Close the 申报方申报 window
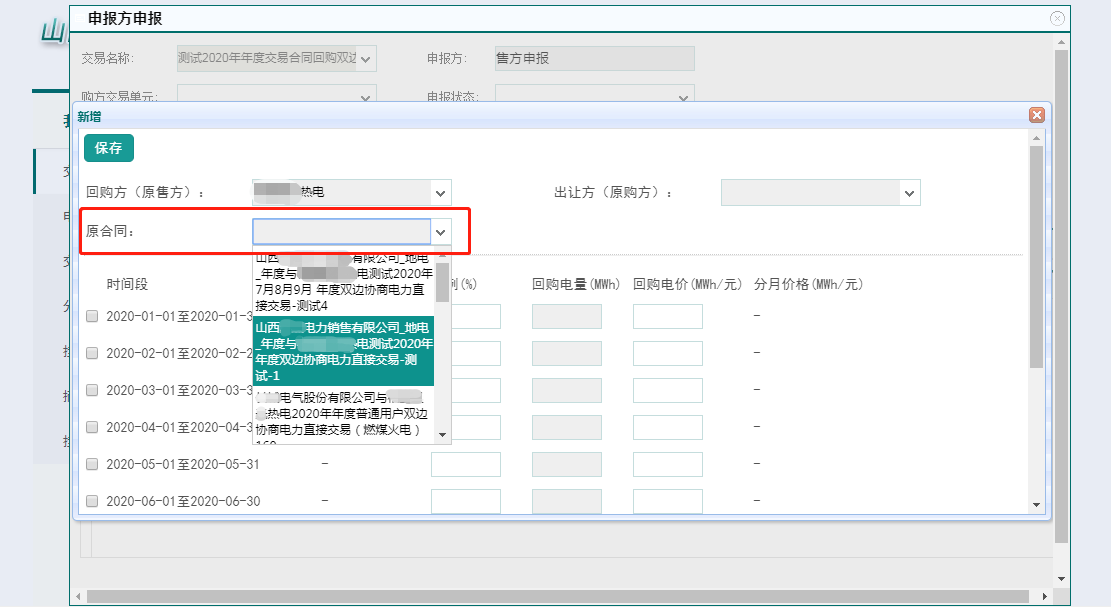Viewport: 1111px width, 609px height. pyautogui.click(x=1057, y=18)
